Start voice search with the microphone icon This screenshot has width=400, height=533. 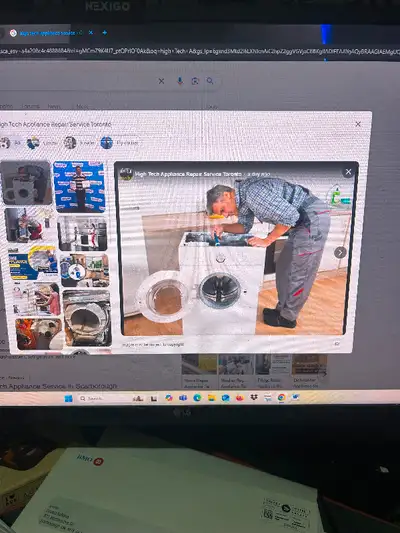coord(180,81)
